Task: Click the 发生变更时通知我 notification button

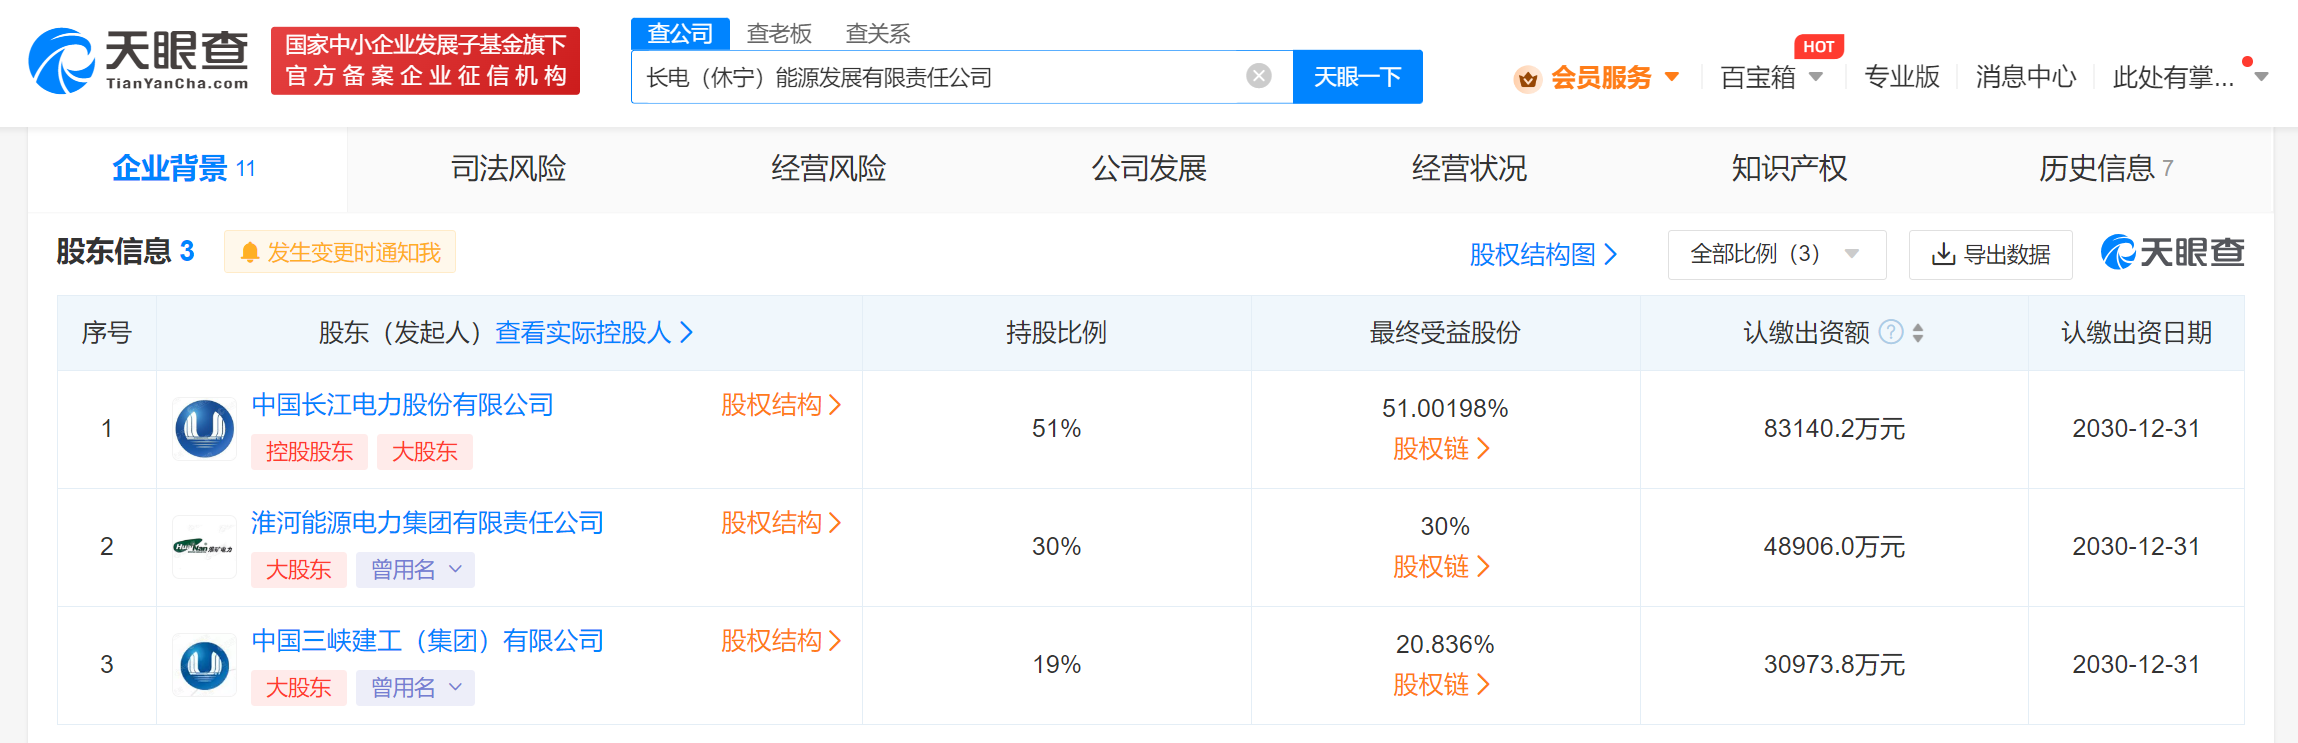Action: point(340,253)
